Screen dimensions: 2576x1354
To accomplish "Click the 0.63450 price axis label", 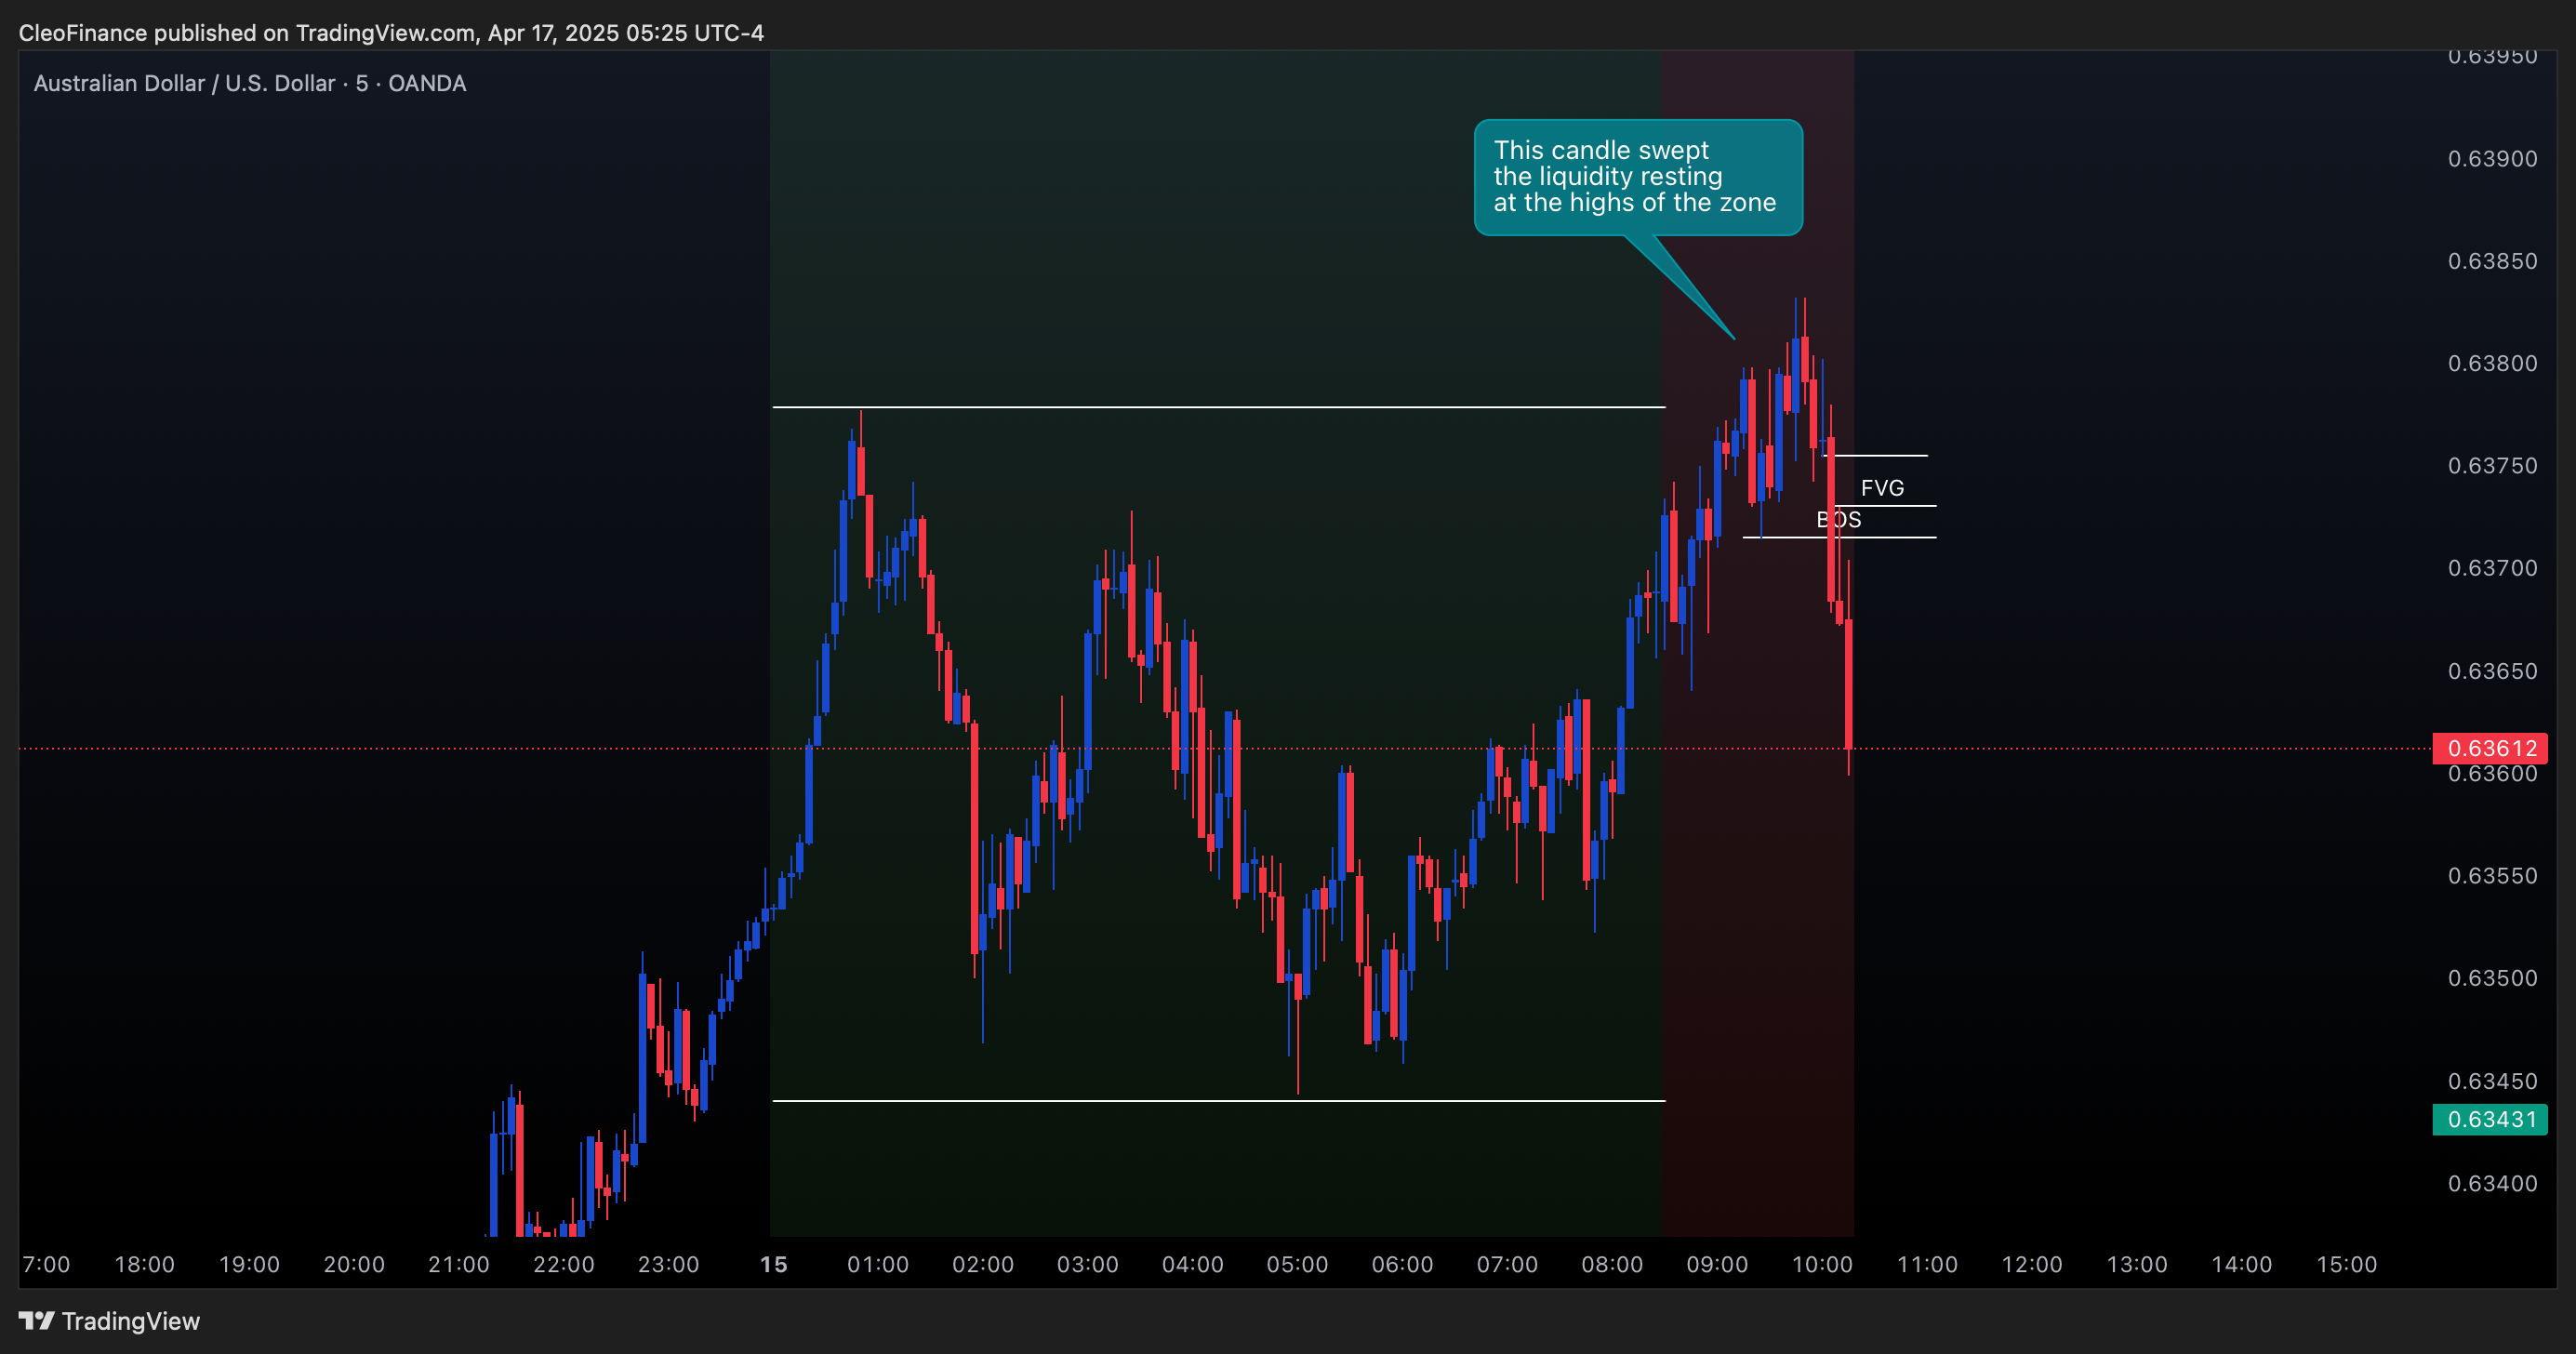I will click(x=2492, y=1081).
